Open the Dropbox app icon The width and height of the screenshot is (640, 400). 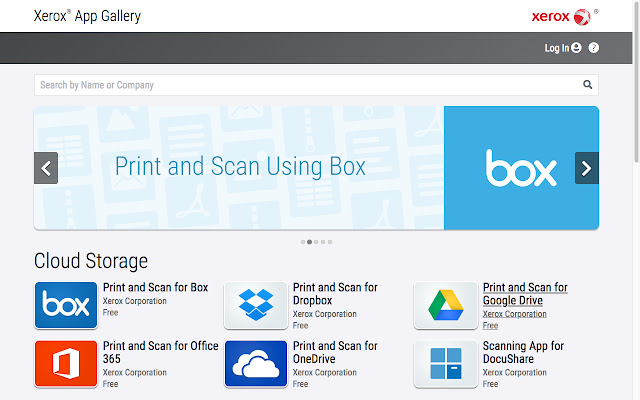tap(256, 305)
